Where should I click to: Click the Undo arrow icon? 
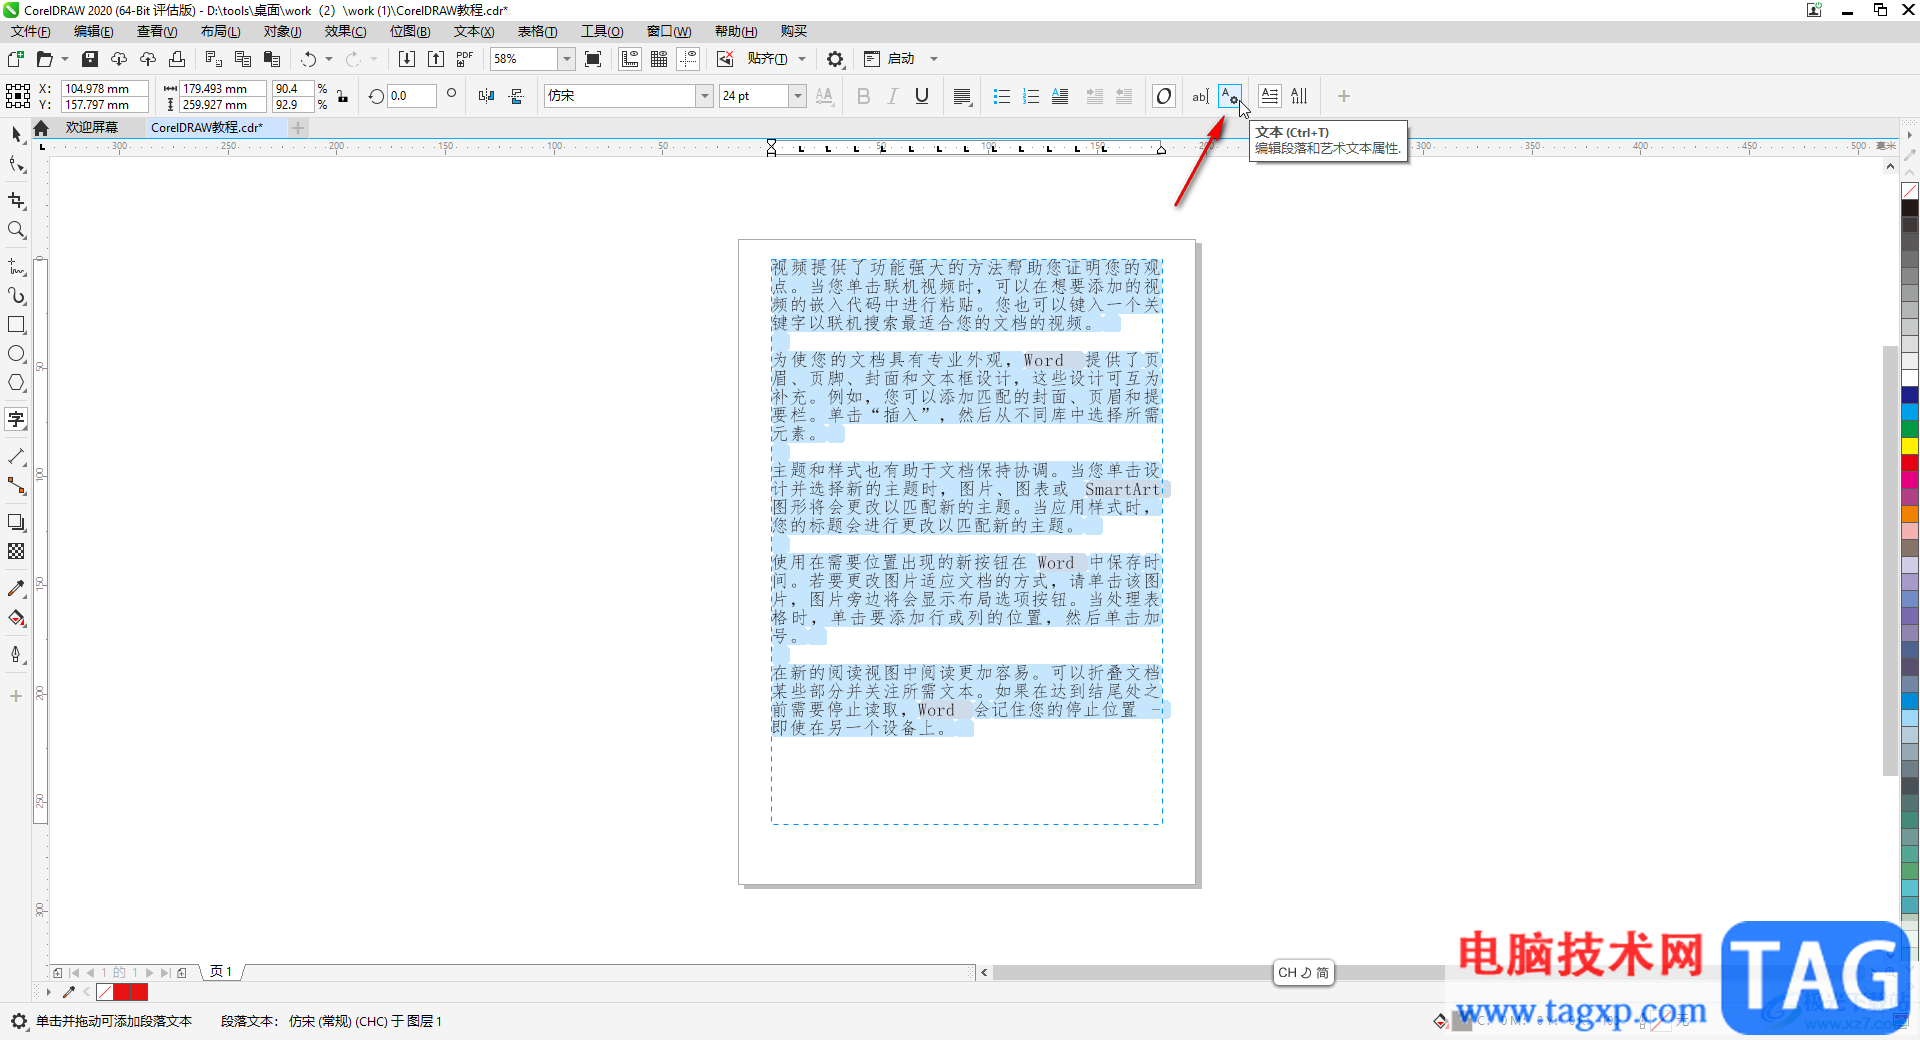309,59
